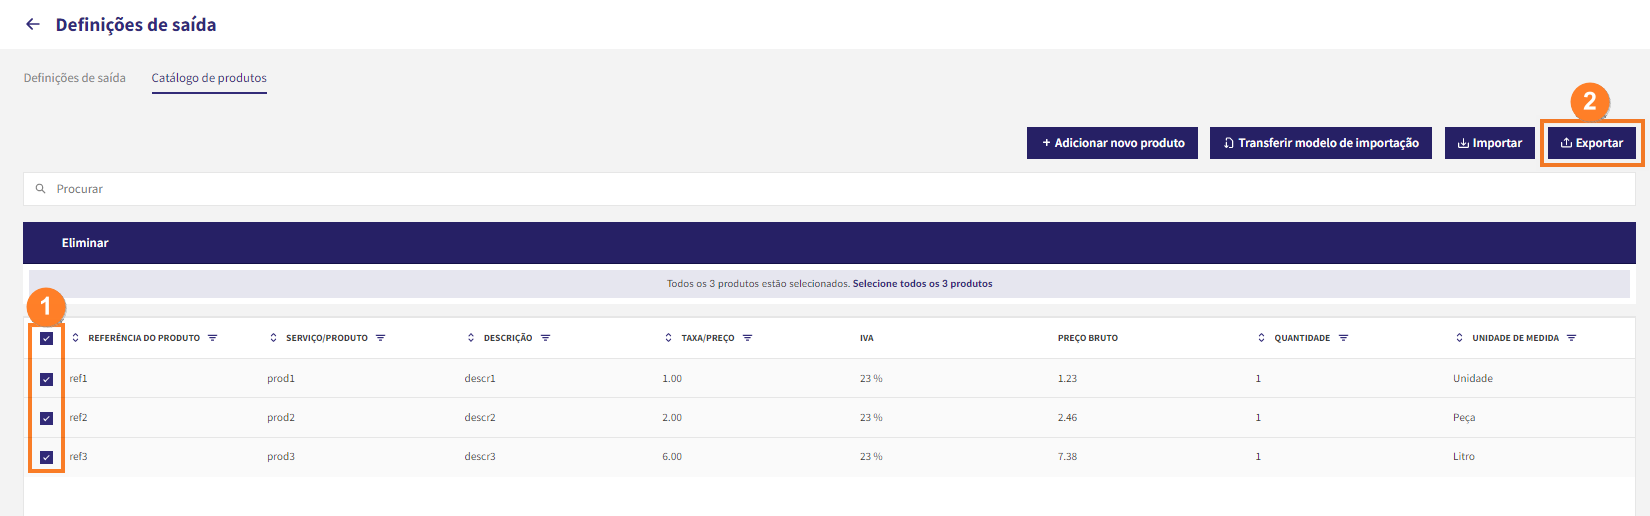Click Eliminar in the action bar
Screen dimensions: 1650x516
click(x=85, y=243)
